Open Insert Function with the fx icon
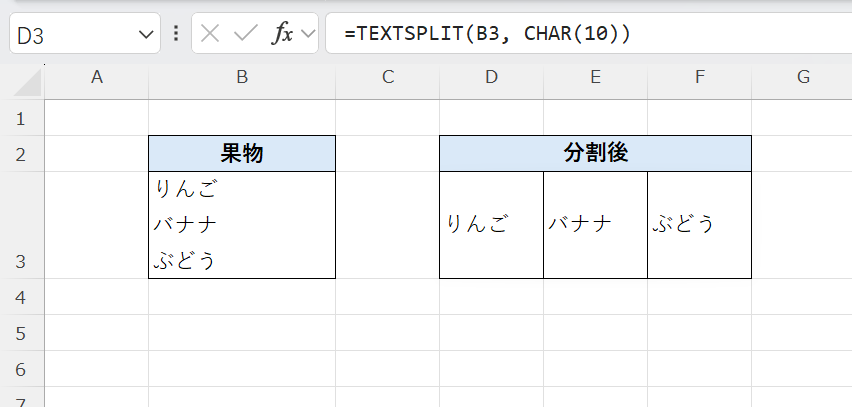Image resolution: width=852 pixels, height=407 pixels. click(283, 33)
